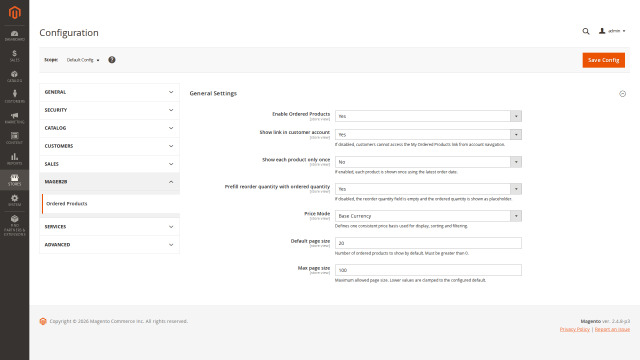Open the Reports sidebar menu

tap(14, 159)
